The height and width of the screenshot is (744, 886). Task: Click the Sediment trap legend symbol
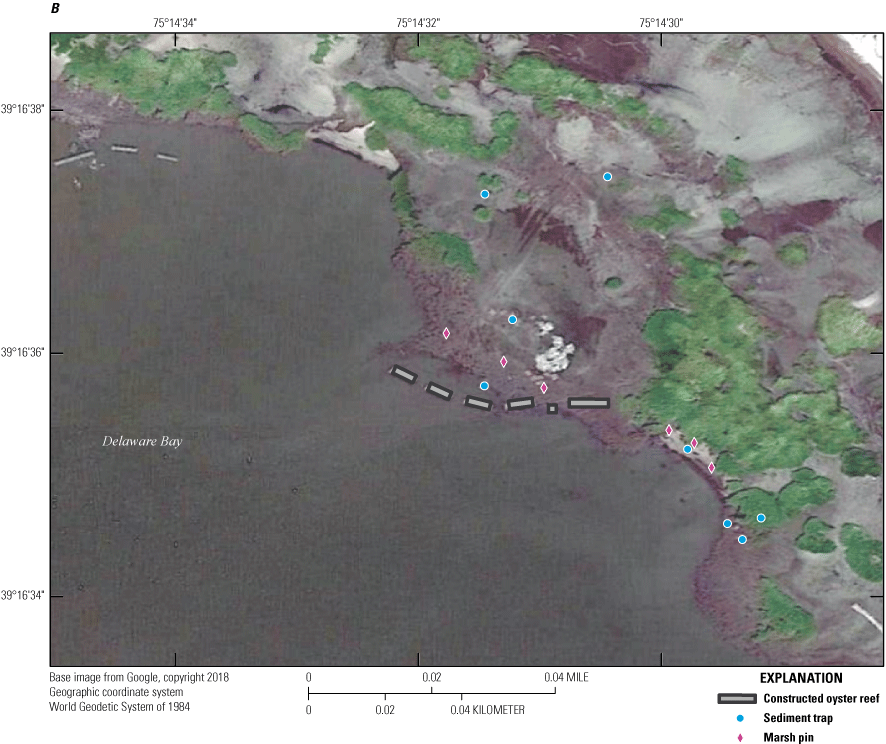pyautogui.click(x=739, y=718)
